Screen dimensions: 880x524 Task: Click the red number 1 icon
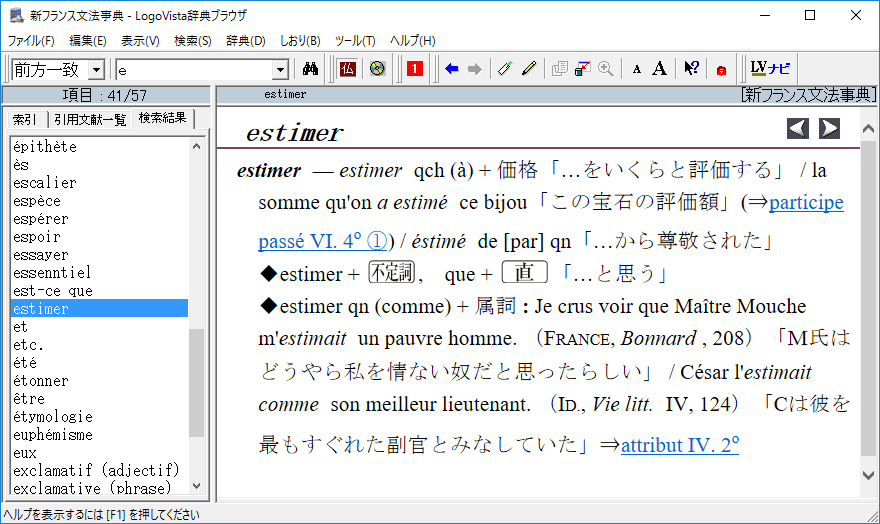coord(415,69)
